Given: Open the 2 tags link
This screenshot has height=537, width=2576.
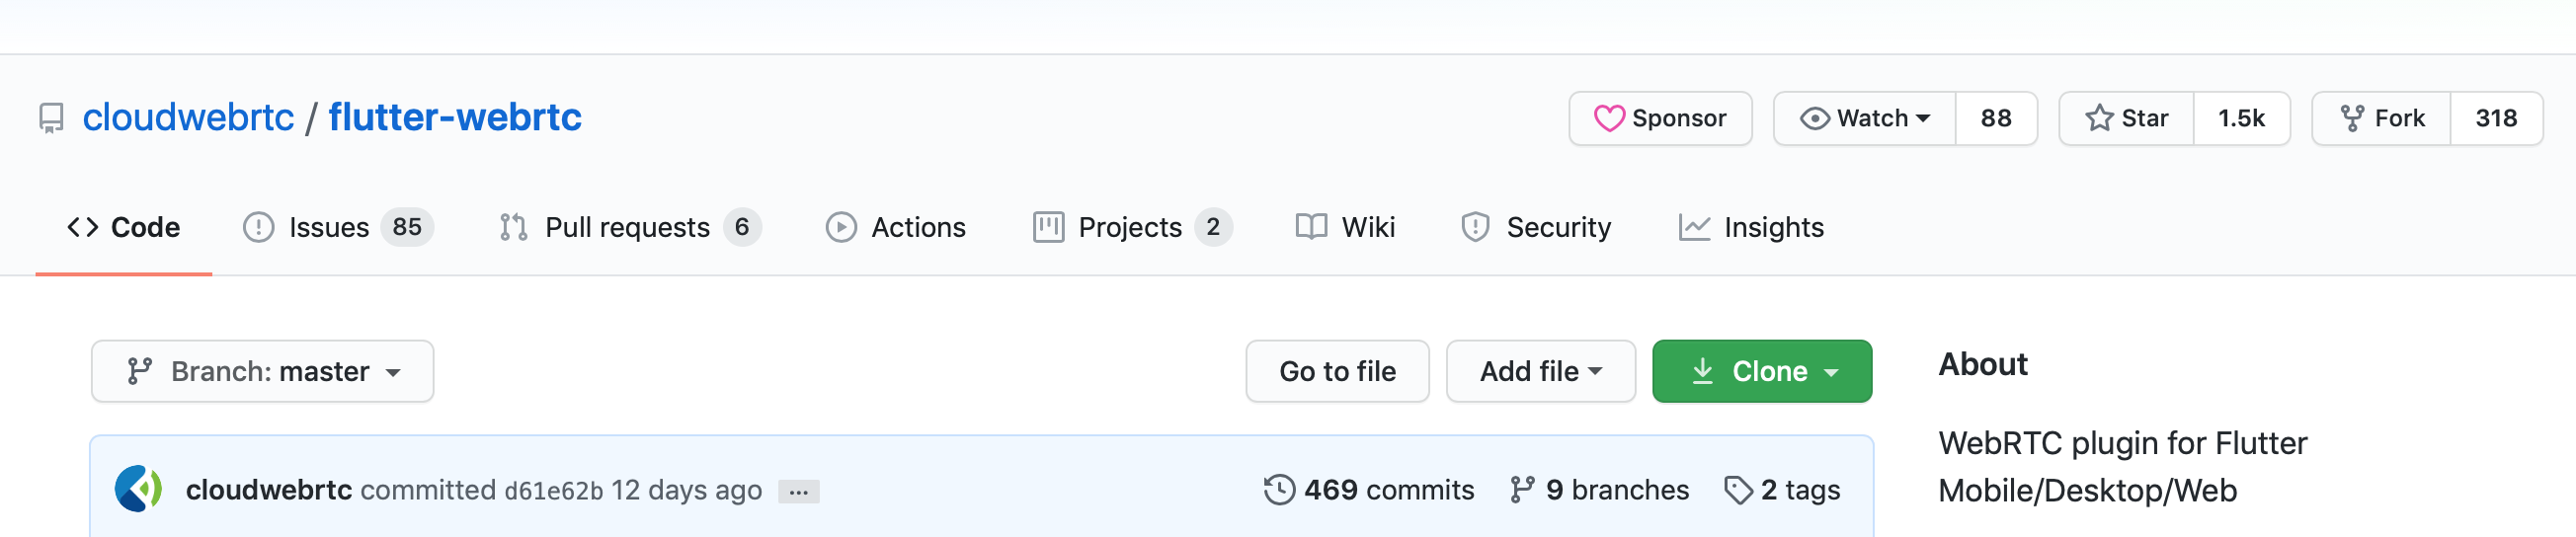Looking at the screenshot, I should point(1783,490).
